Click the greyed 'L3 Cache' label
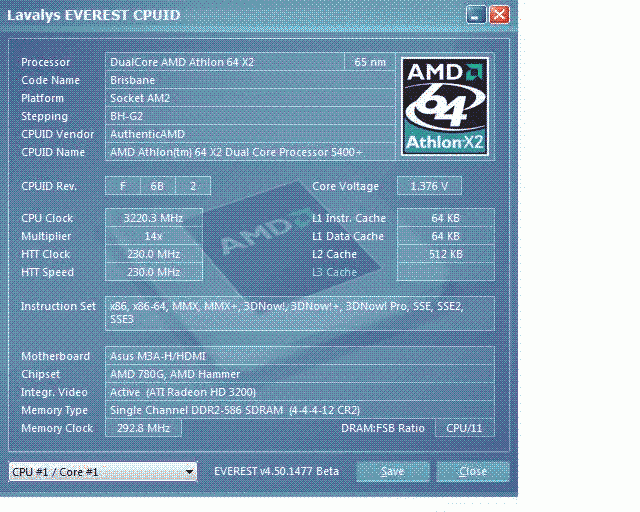The image size is (640, 512). click(x=334, y=272)
